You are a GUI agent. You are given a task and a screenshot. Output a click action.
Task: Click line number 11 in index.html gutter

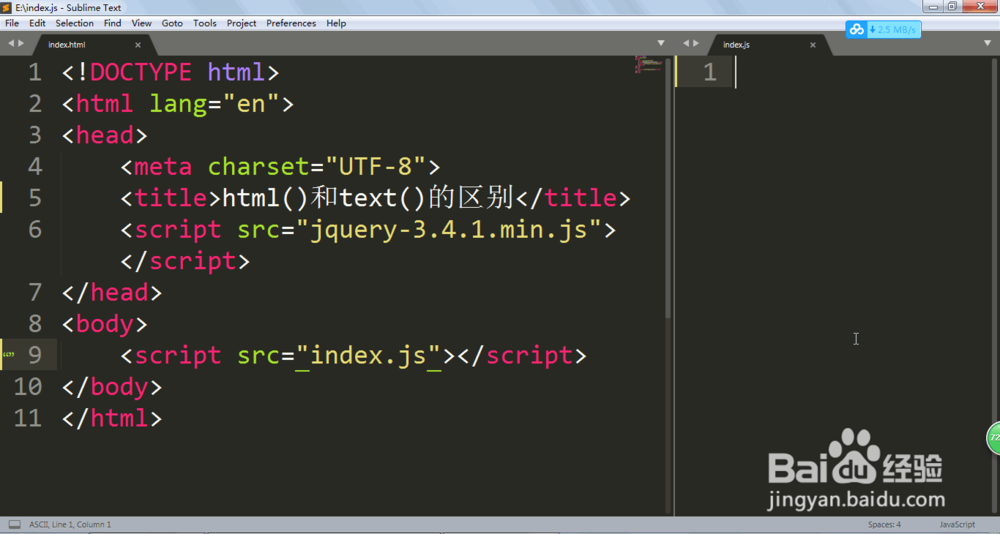pos(28,418)
